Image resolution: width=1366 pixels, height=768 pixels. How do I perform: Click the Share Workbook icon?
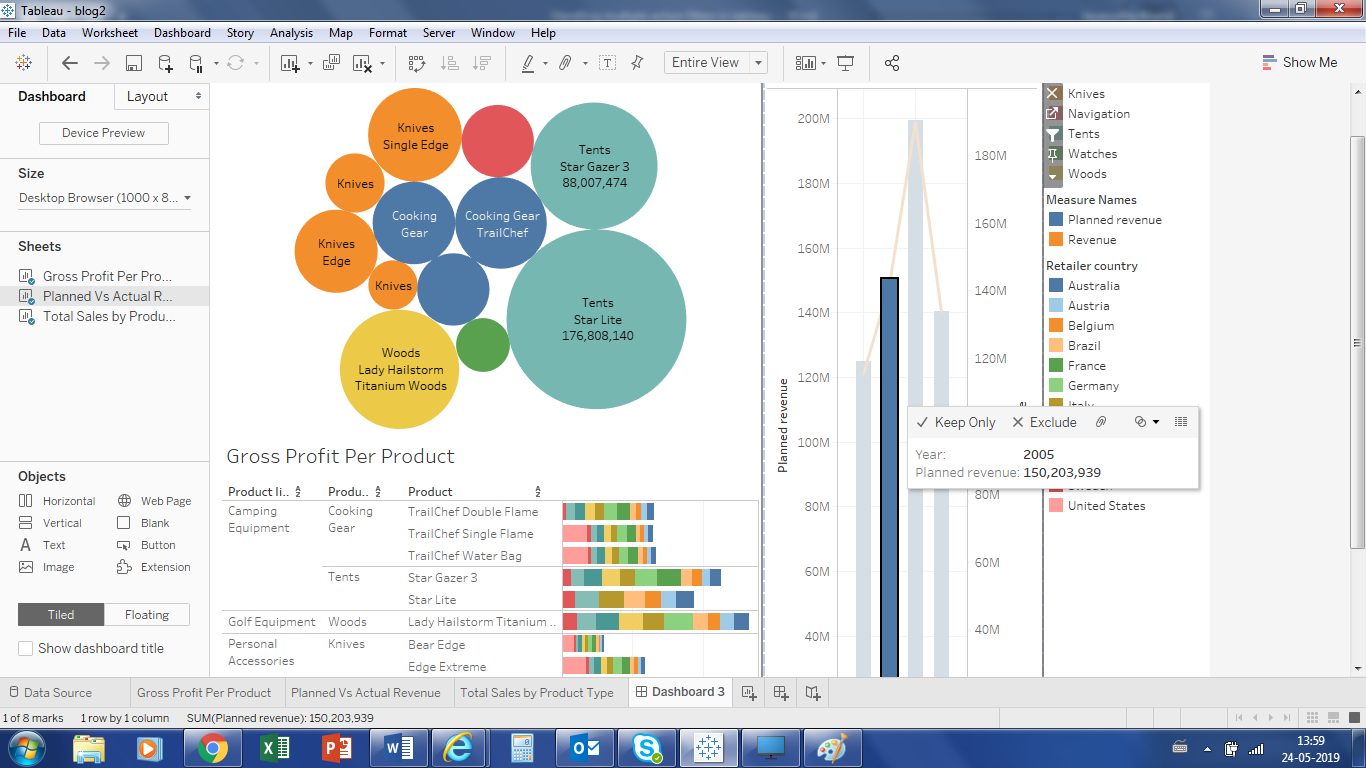(892, 62)
